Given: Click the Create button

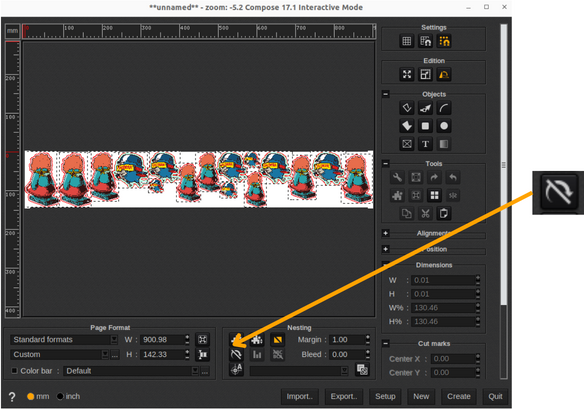Looking at the screenshot, I should click(x=458, y=396).
